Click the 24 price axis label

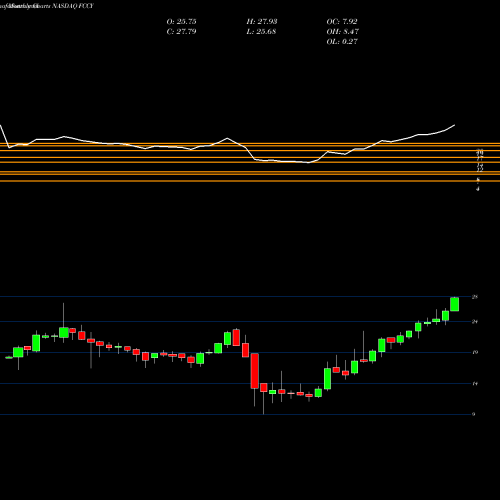coord(475,322)
